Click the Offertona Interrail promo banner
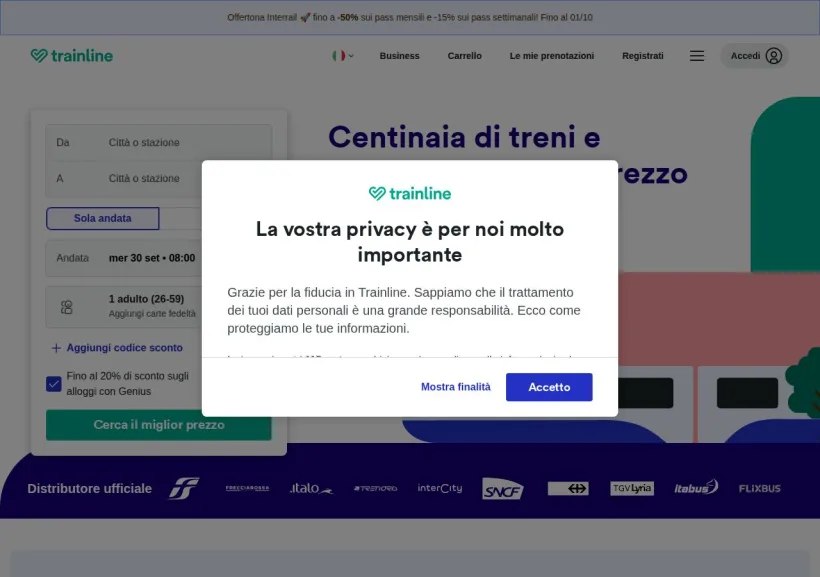The image size is (820, 577). 410,17
